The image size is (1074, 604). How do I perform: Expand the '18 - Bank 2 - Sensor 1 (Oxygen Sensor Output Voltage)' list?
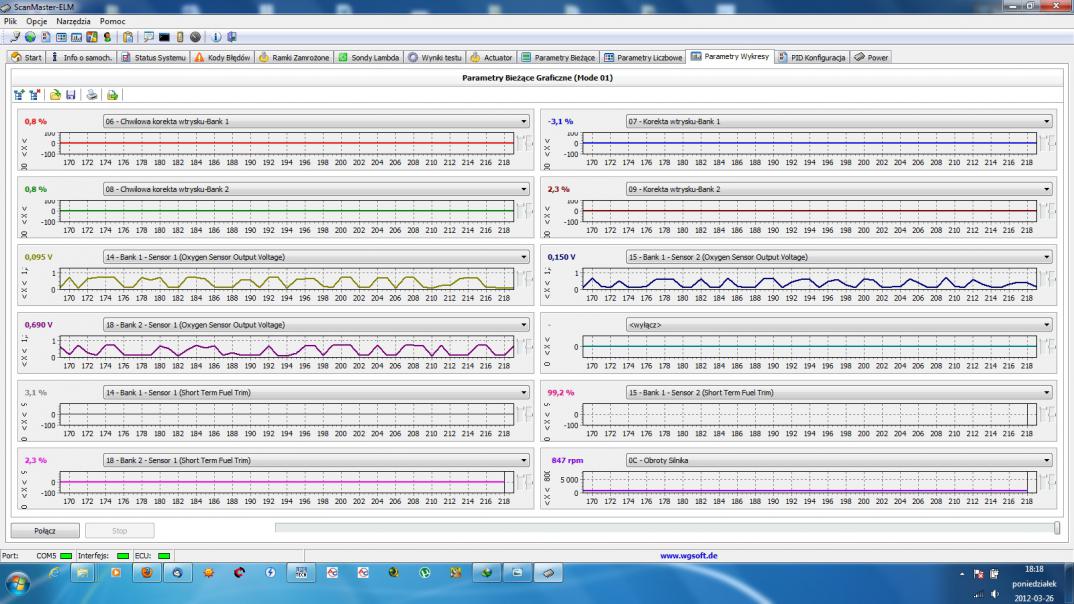(316, 325)
